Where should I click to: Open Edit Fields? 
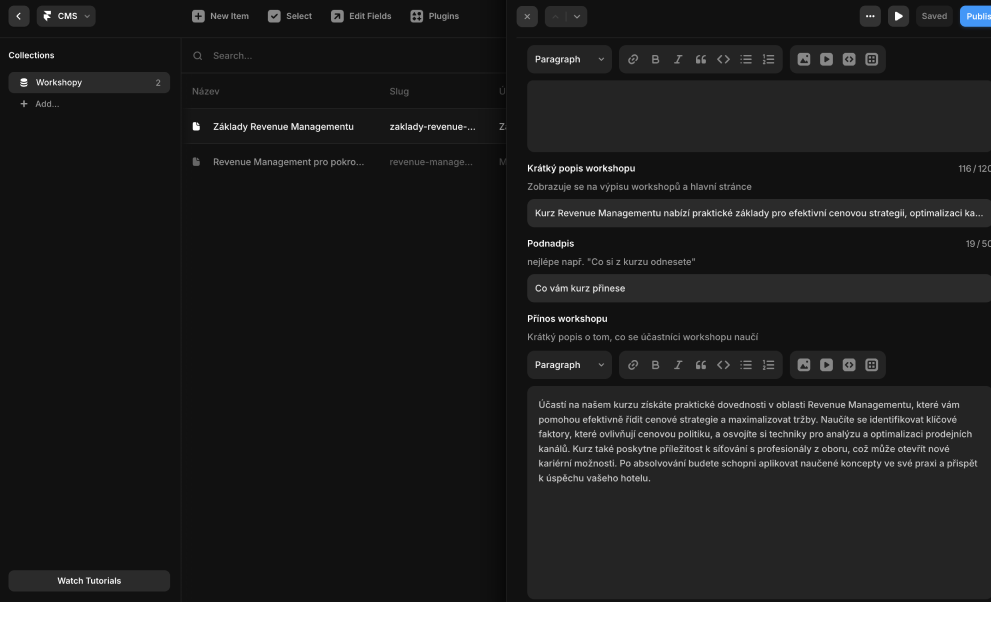point(362,16)
